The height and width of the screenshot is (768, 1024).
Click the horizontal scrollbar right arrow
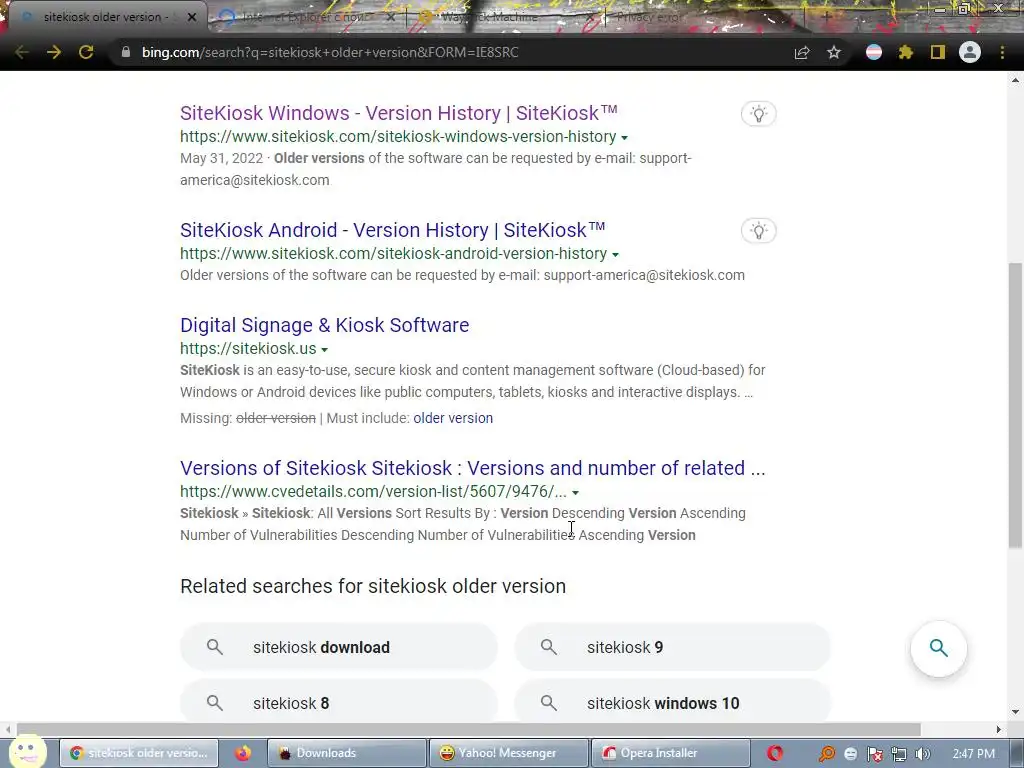click(x=999, y=729)
